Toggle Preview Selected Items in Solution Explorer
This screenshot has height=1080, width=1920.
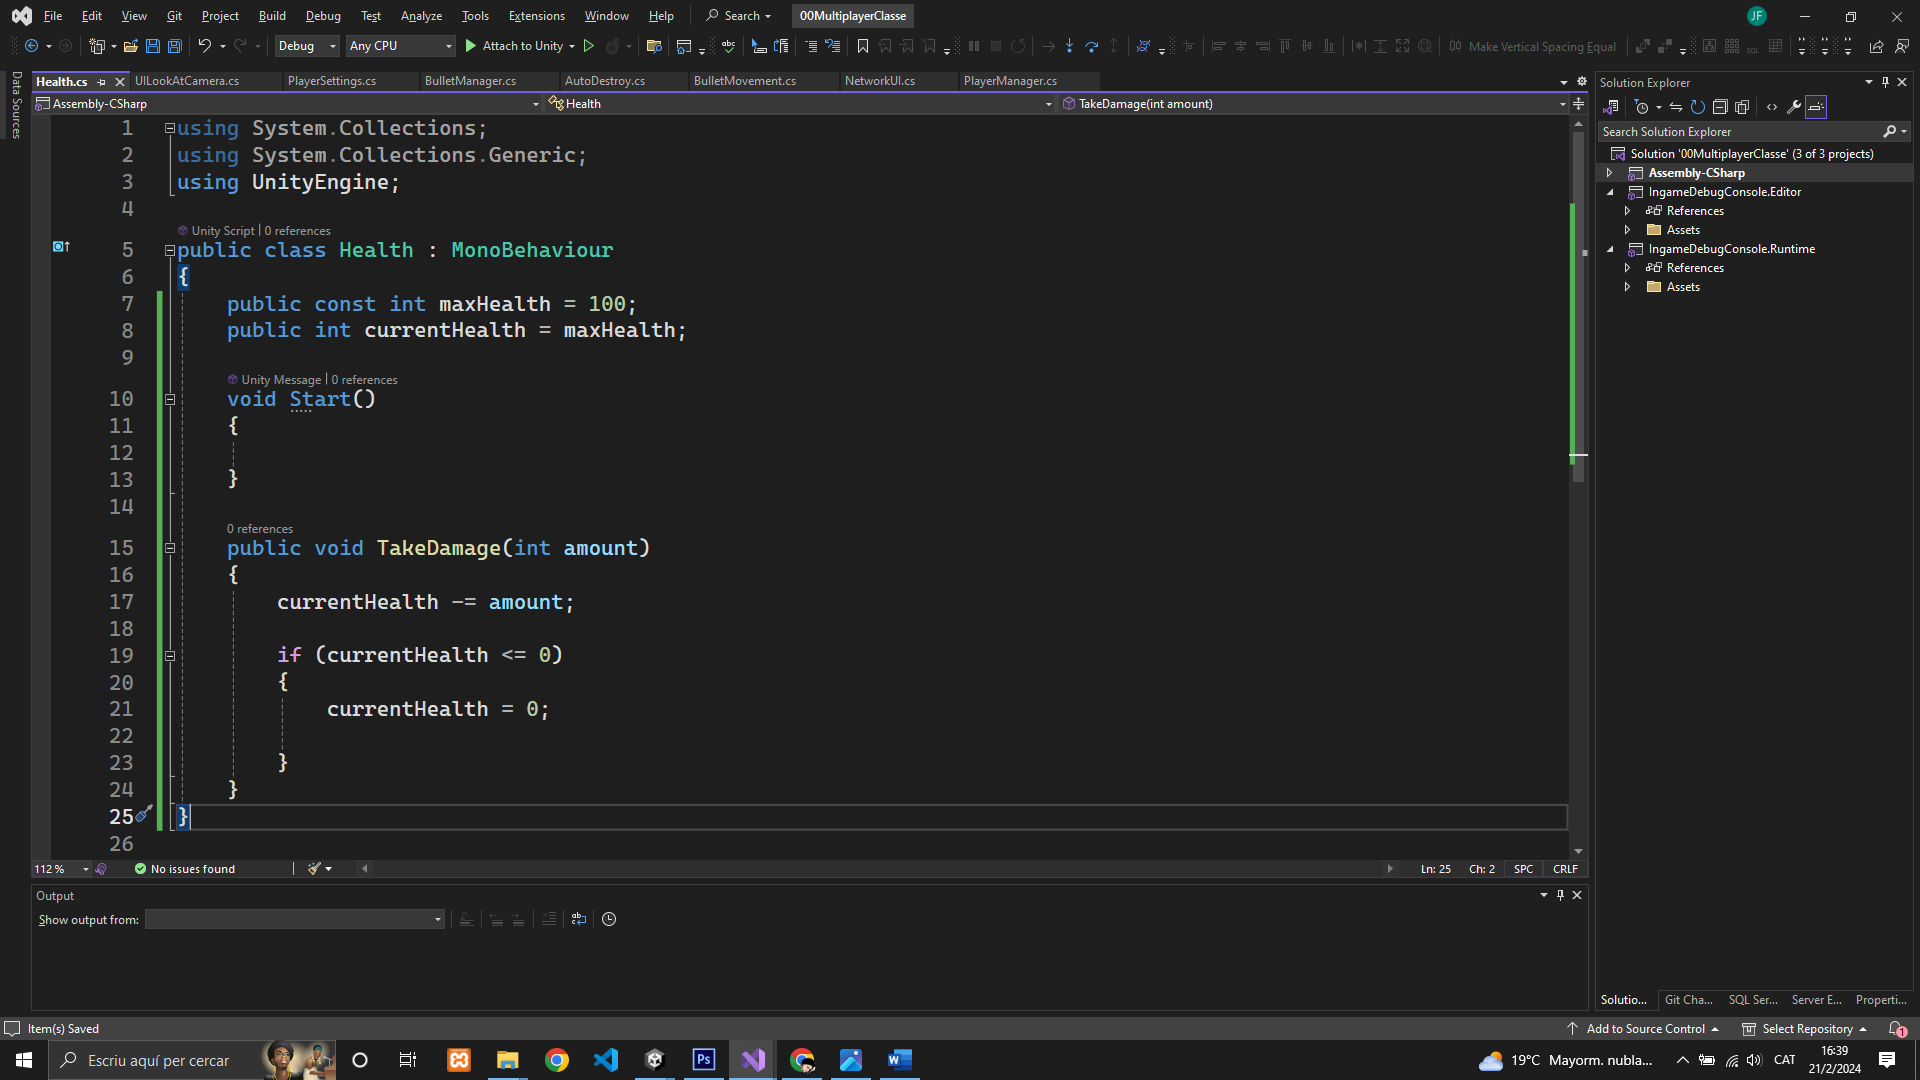(1816, 107)
